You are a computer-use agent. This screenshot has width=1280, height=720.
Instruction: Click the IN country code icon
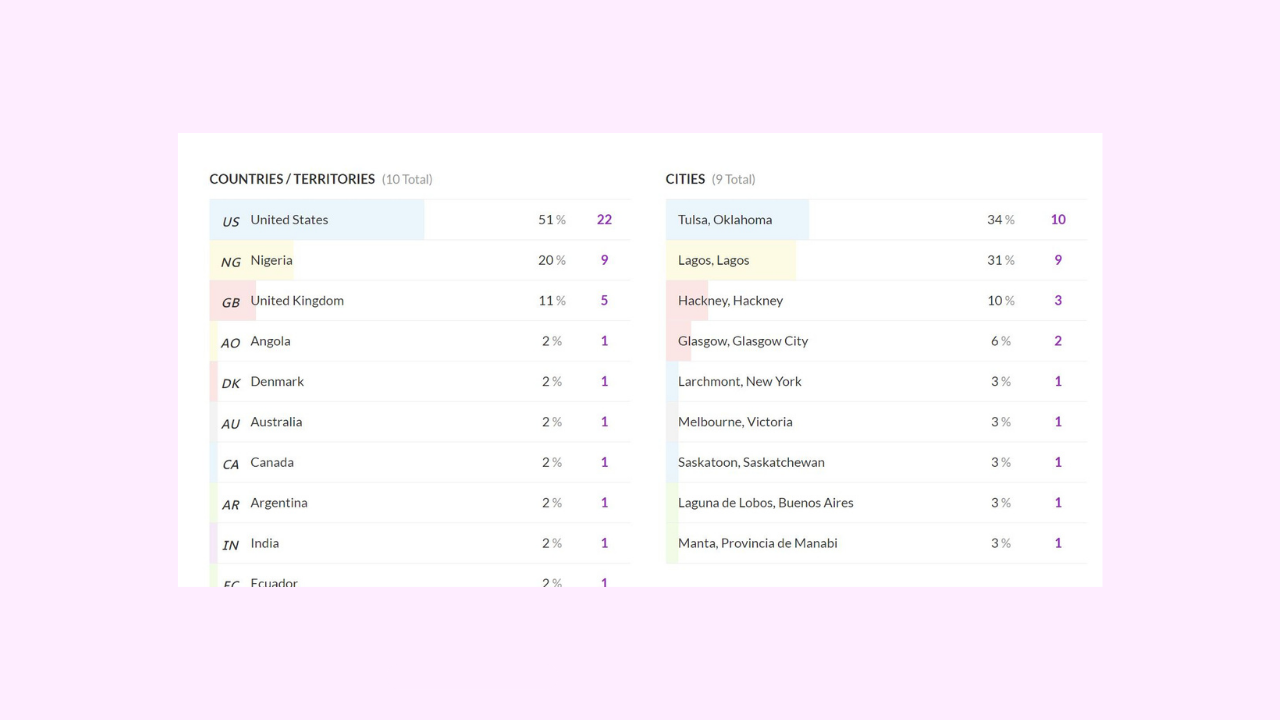[x=231, y=545]
